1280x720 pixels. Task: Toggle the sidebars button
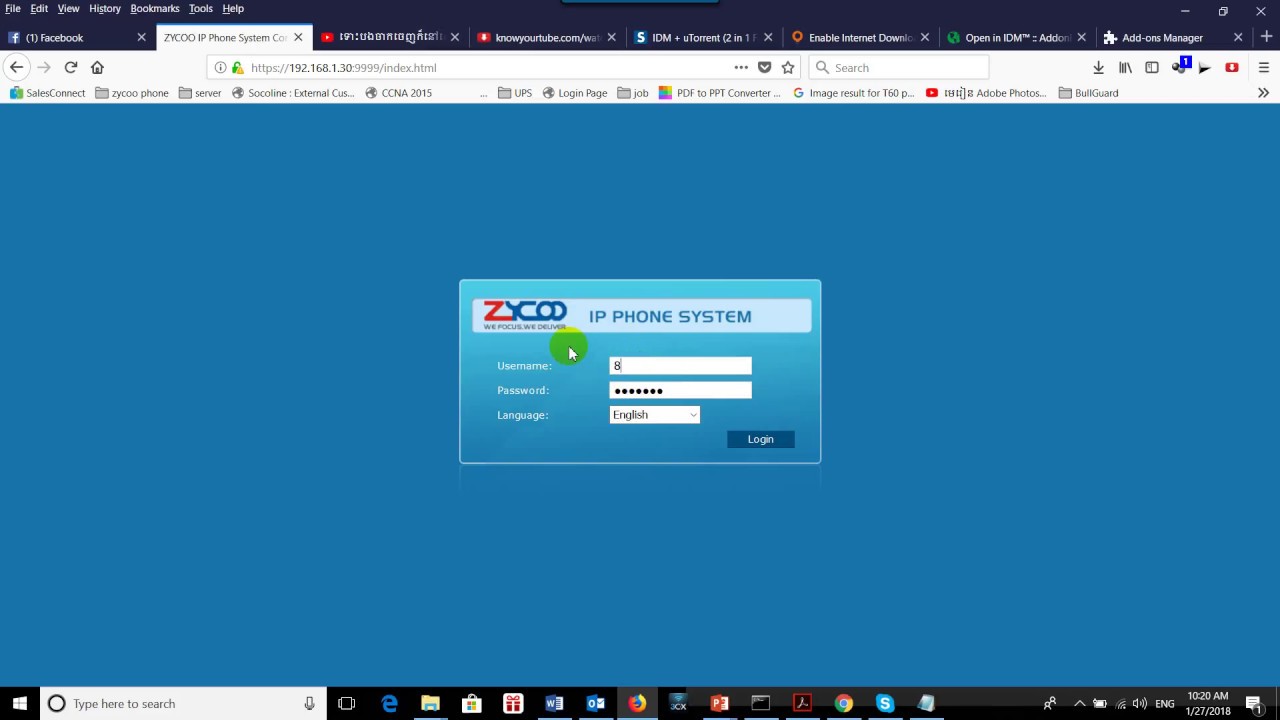coord(1152,67)
